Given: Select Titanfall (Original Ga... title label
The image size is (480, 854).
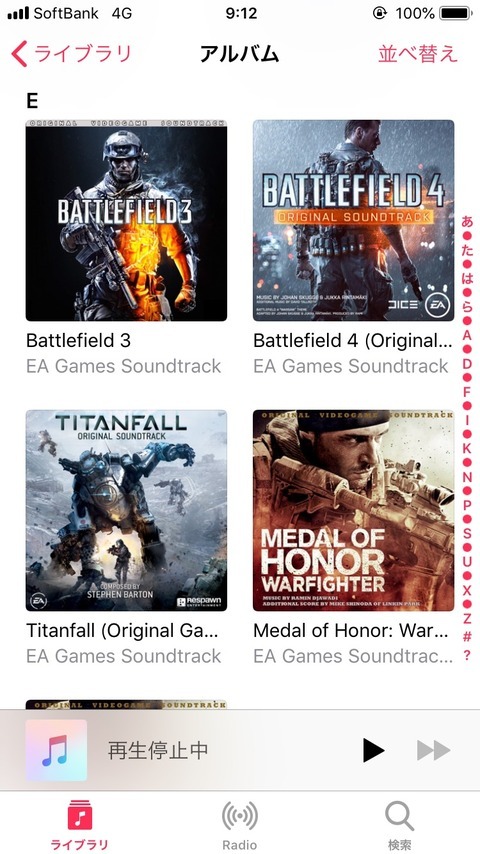Looking at the screenshot, I should [x=122, y=631].
